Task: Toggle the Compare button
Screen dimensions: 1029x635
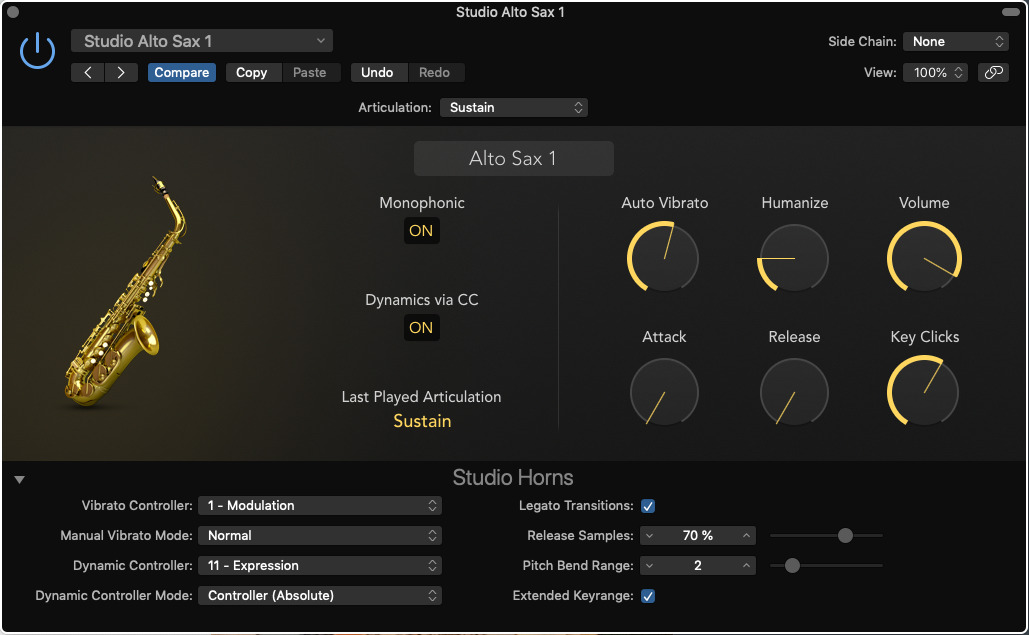Action: 182,72
